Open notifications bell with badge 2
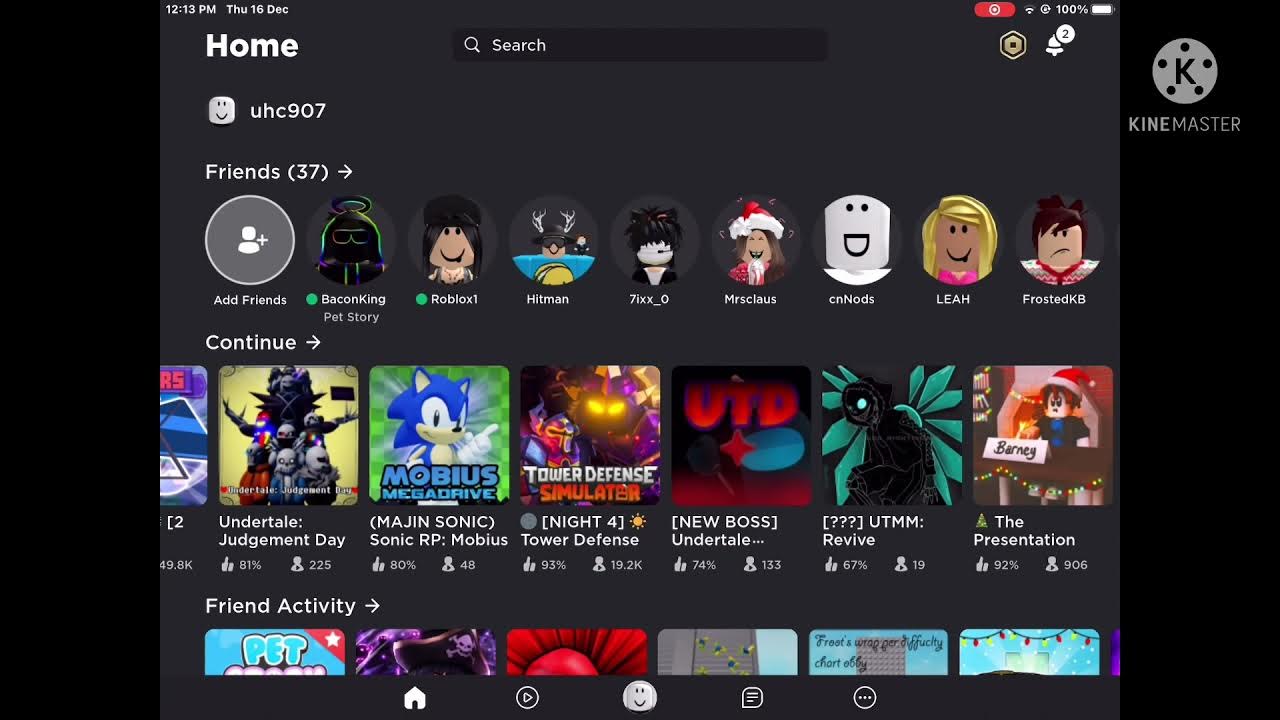 [1058, 43]
